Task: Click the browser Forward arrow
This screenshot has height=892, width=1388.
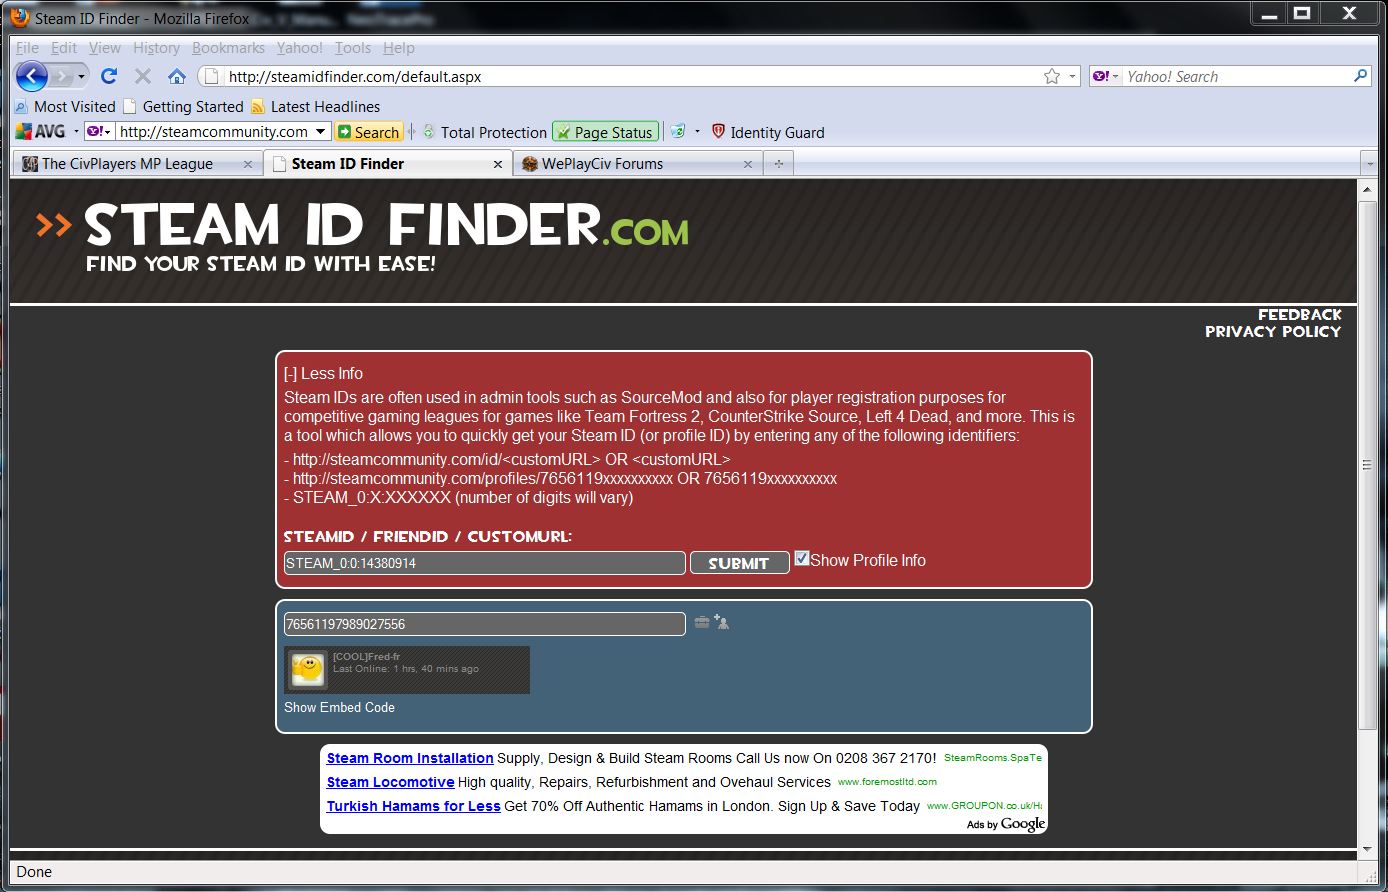Action: coord(62,76)
